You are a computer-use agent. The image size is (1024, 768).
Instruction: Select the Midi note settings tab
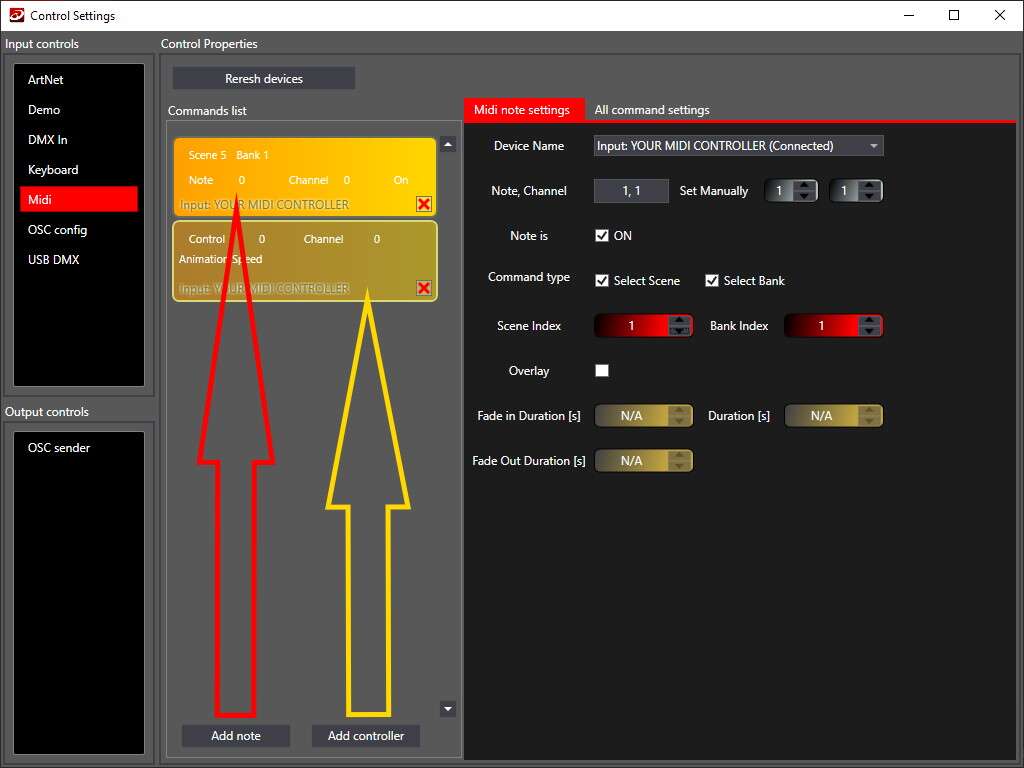524,110
